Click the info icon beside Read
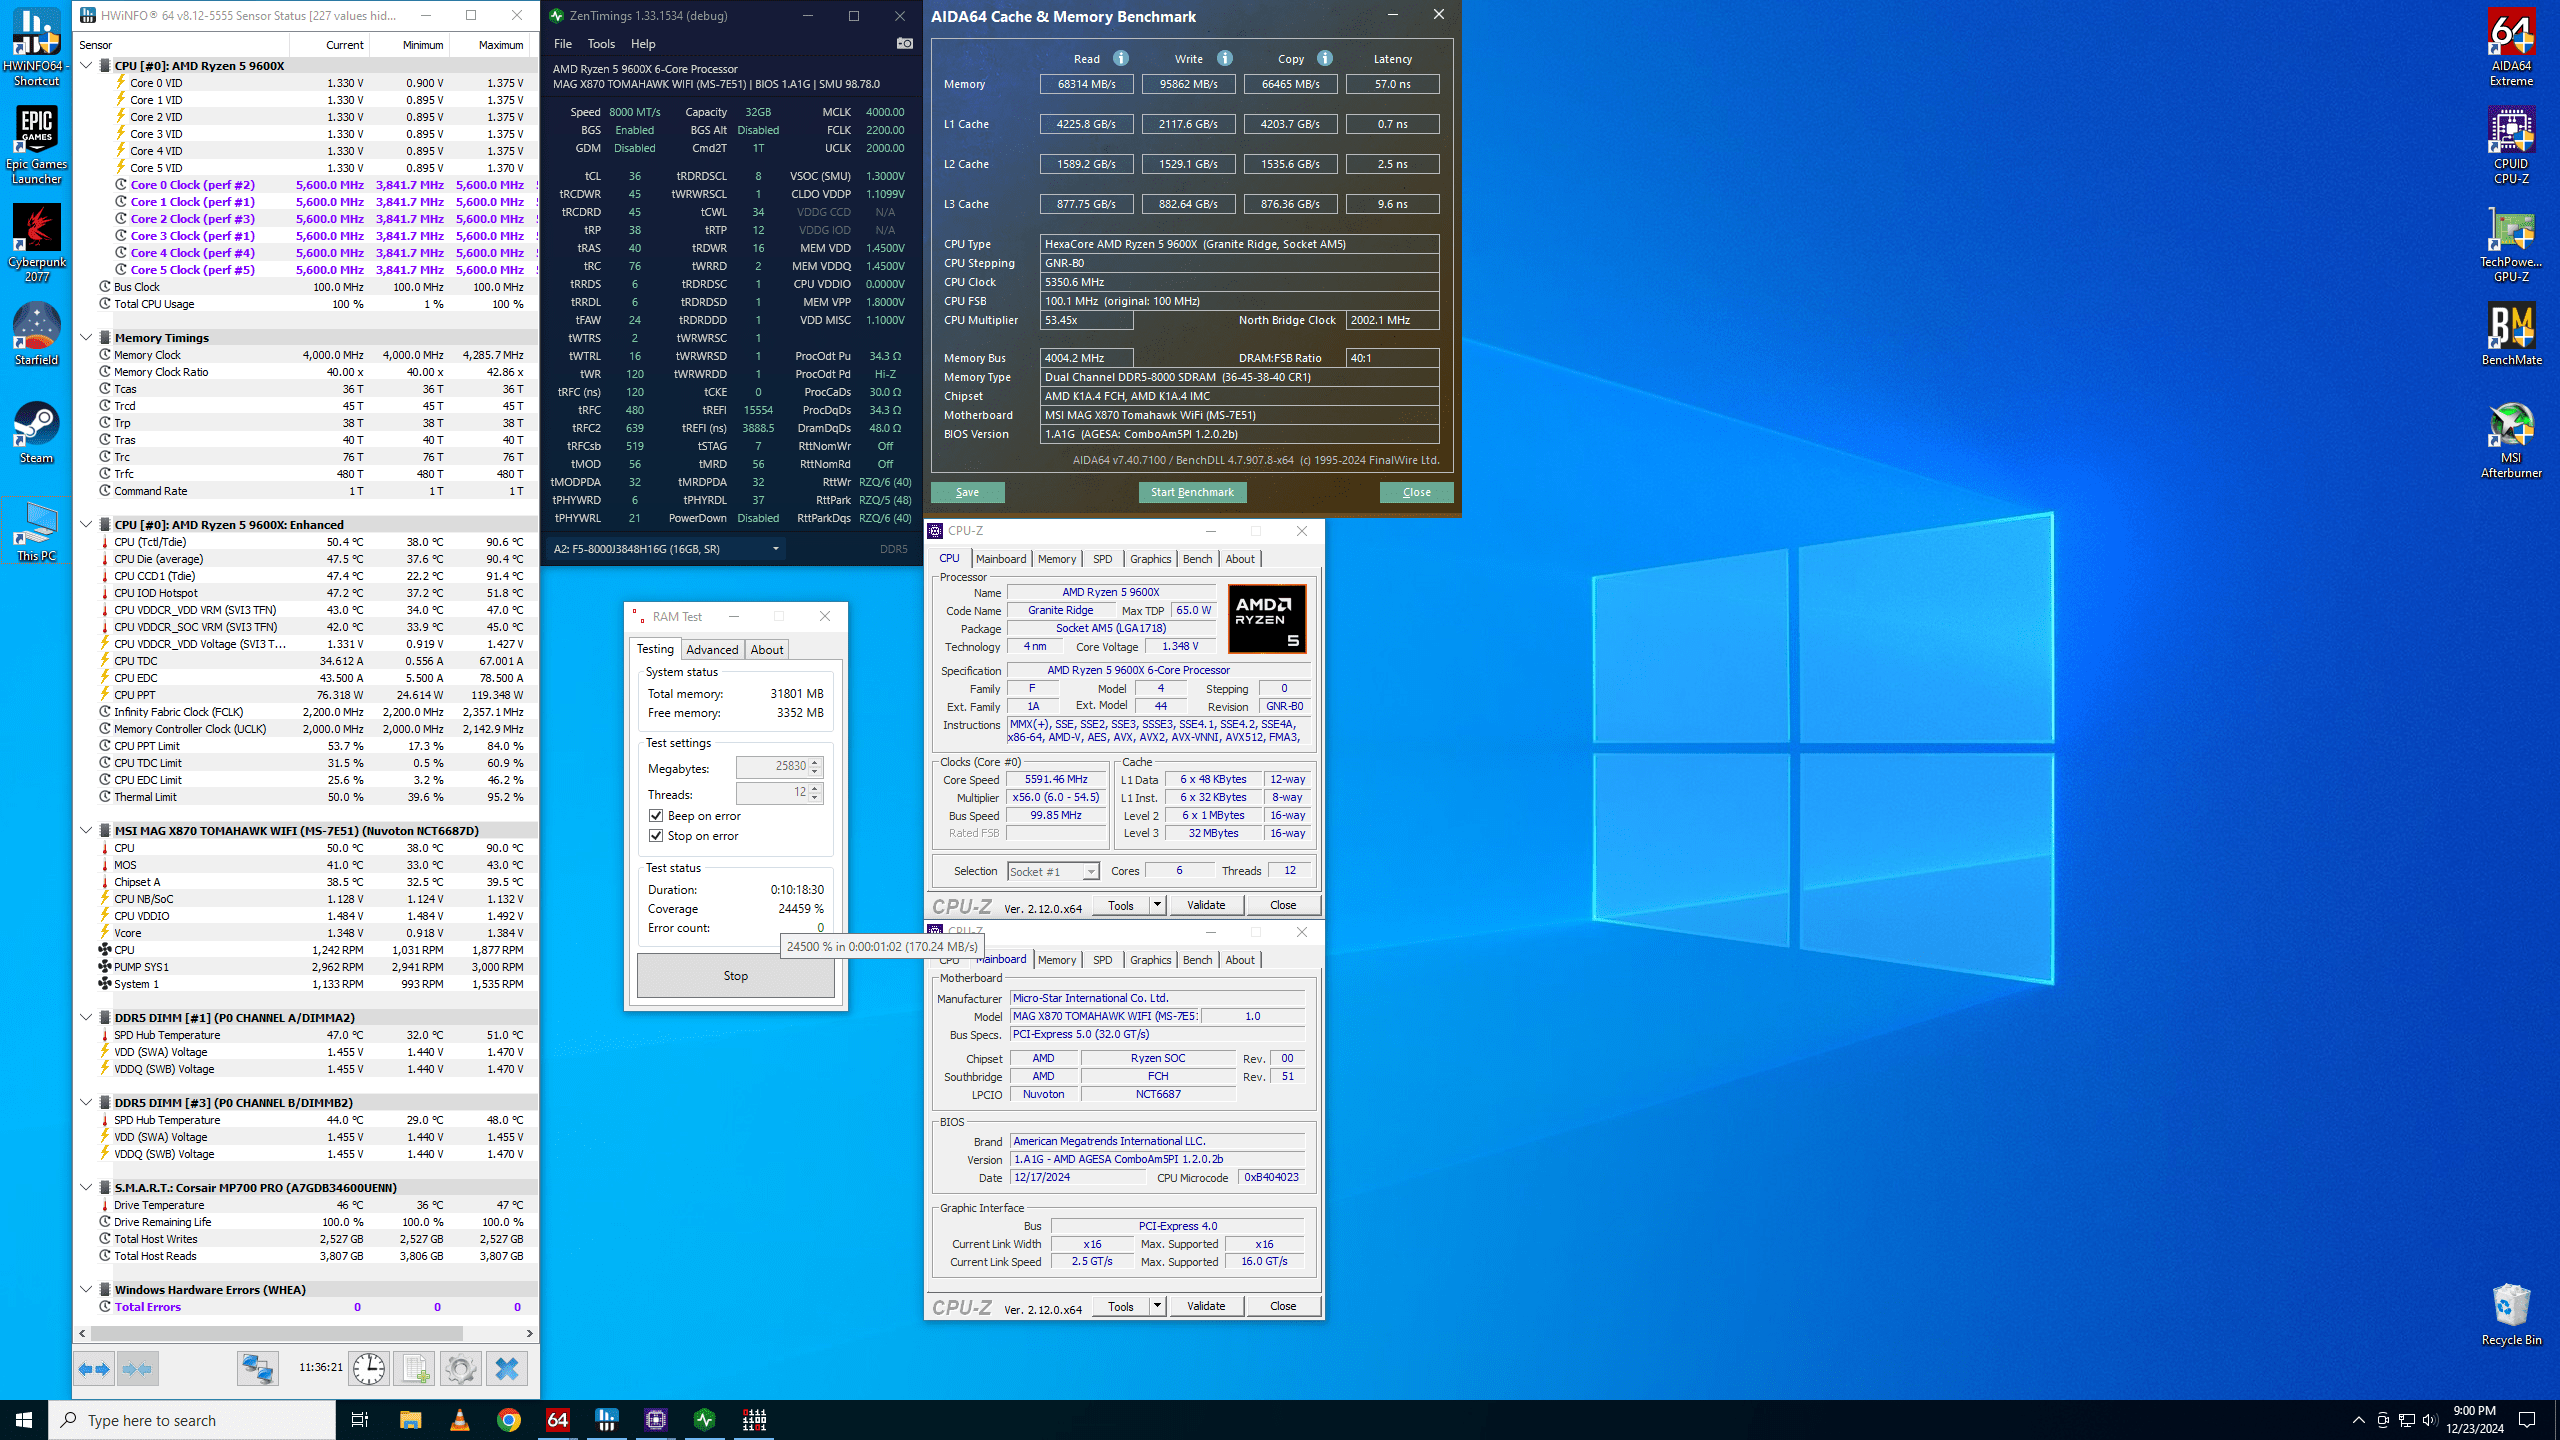Screen dimensions: 2560x1440 coord(1121,59)
